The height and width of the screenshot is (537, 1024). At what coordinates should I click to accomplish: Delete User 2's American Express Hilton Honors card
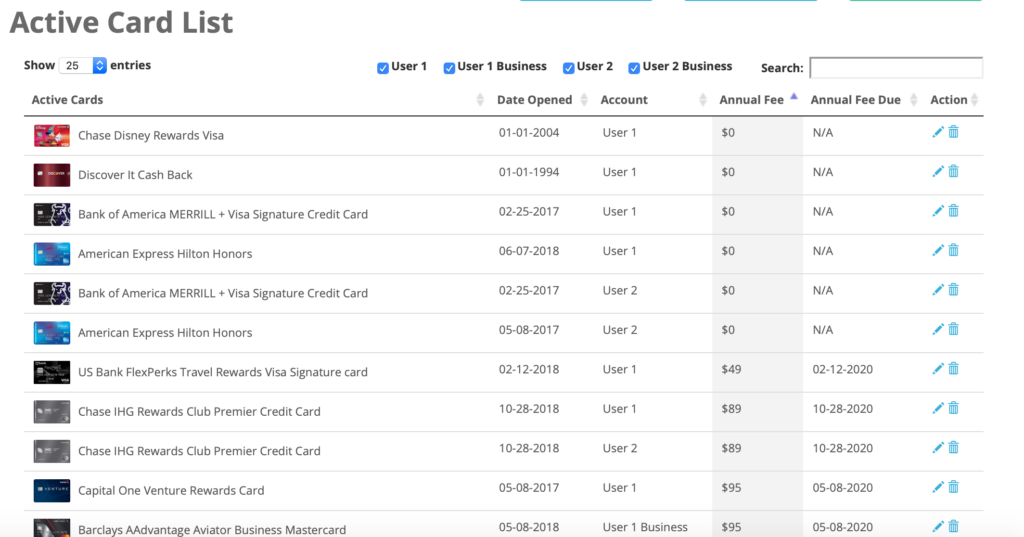(x=953, y=329)
